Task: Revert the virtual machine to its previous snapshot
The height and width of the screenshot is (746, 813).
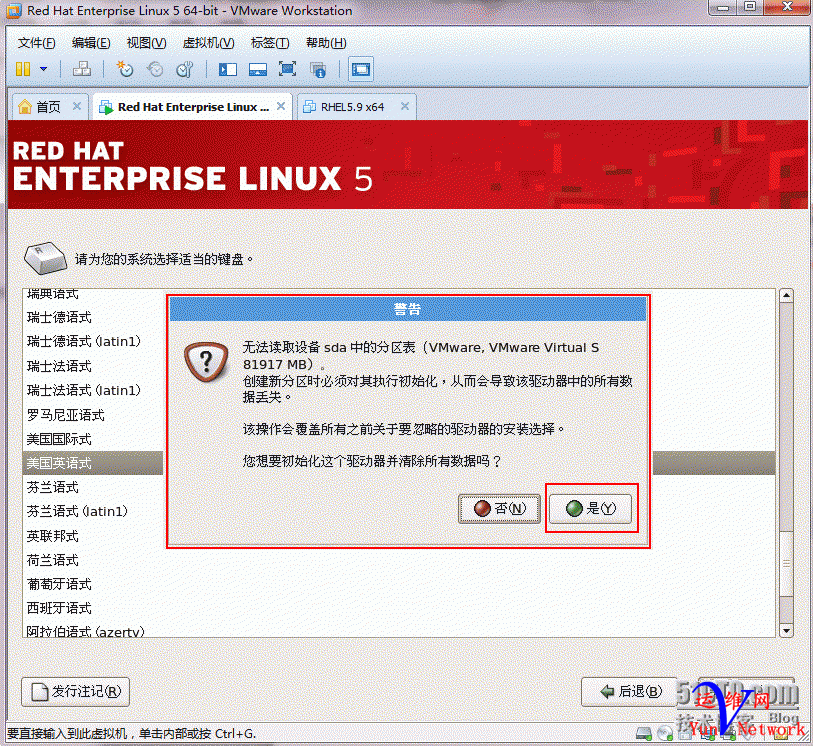Action: 155,69
